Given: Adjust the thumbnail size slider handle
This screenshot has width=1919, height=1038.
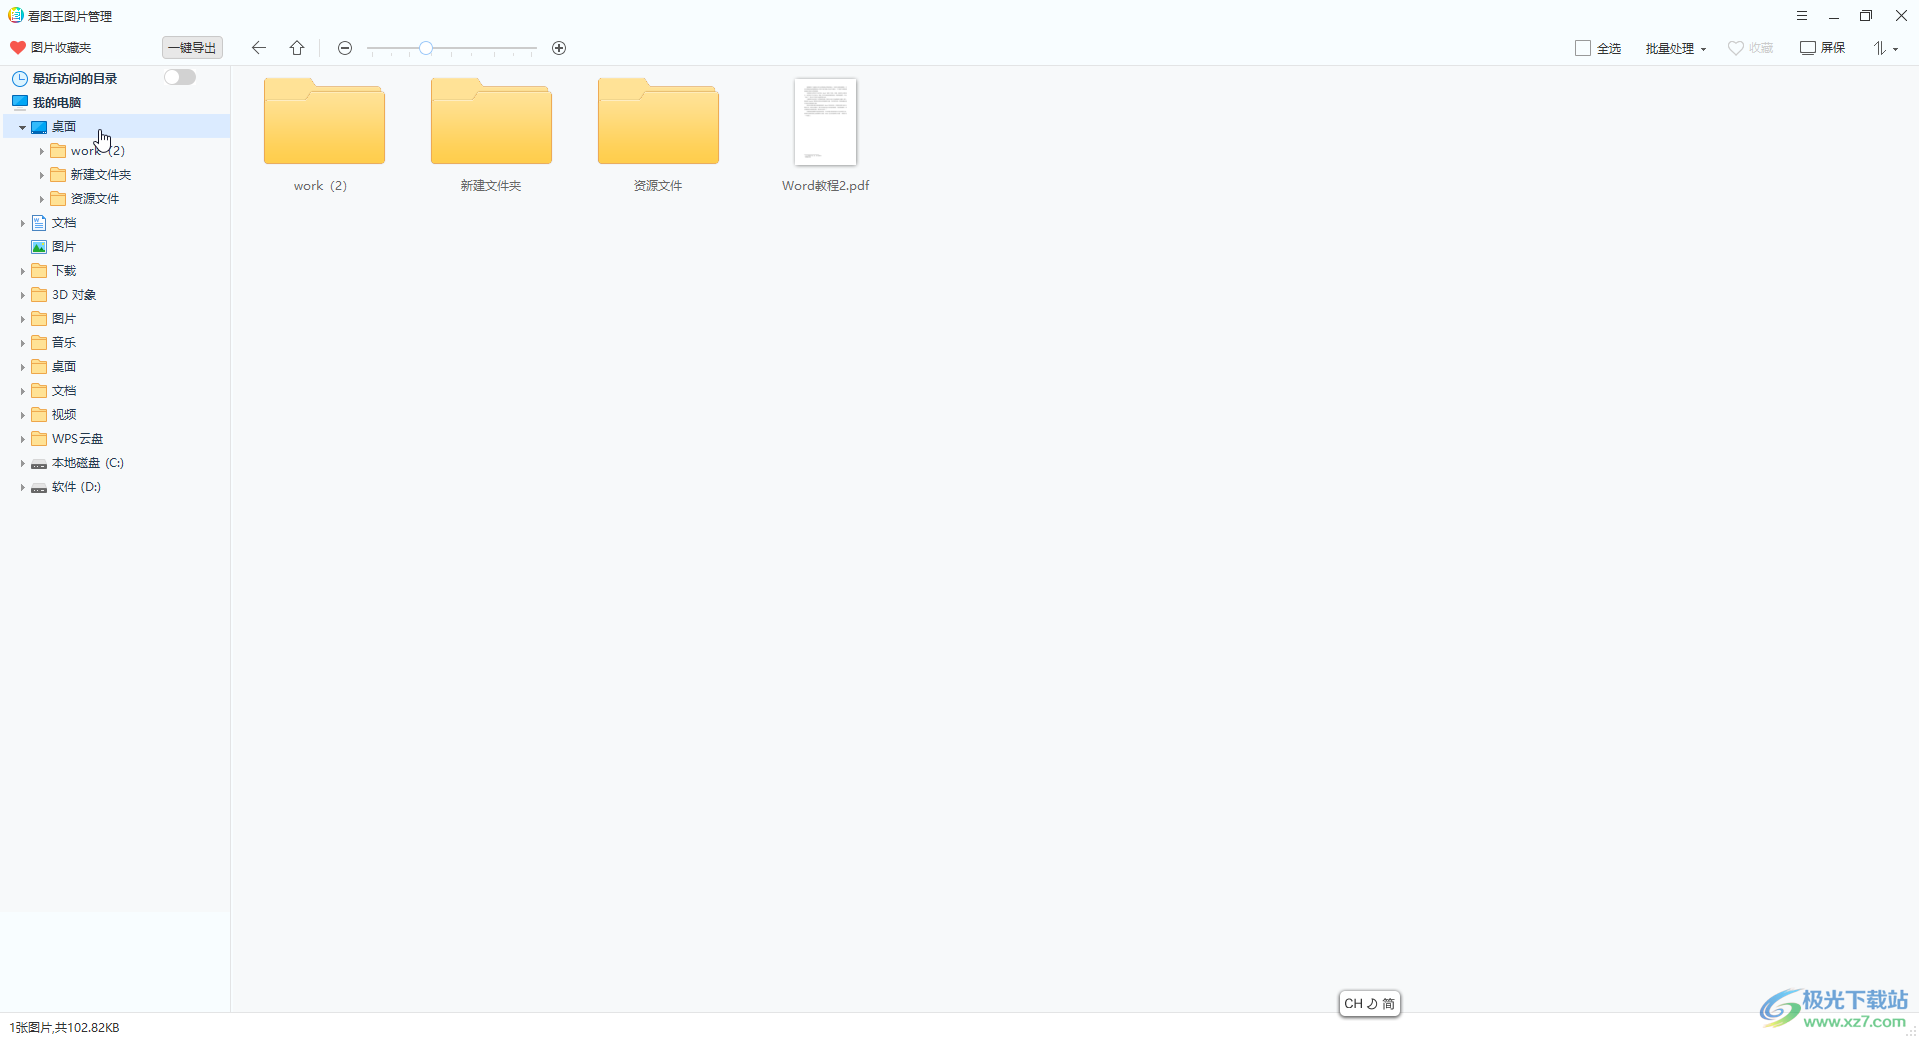Looking at the screenshot, I should [x=426, y=48].
